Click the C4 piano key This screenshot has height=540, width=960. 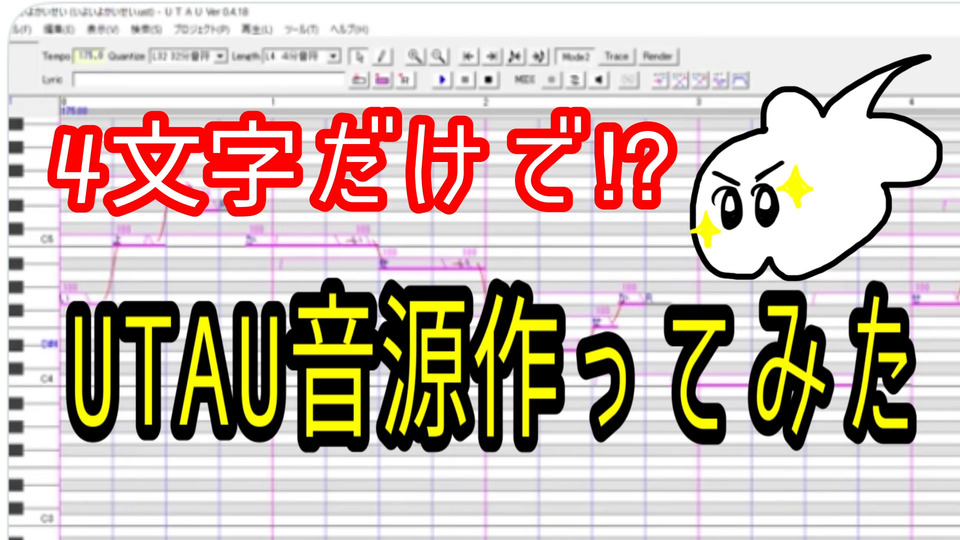(34, 379)
